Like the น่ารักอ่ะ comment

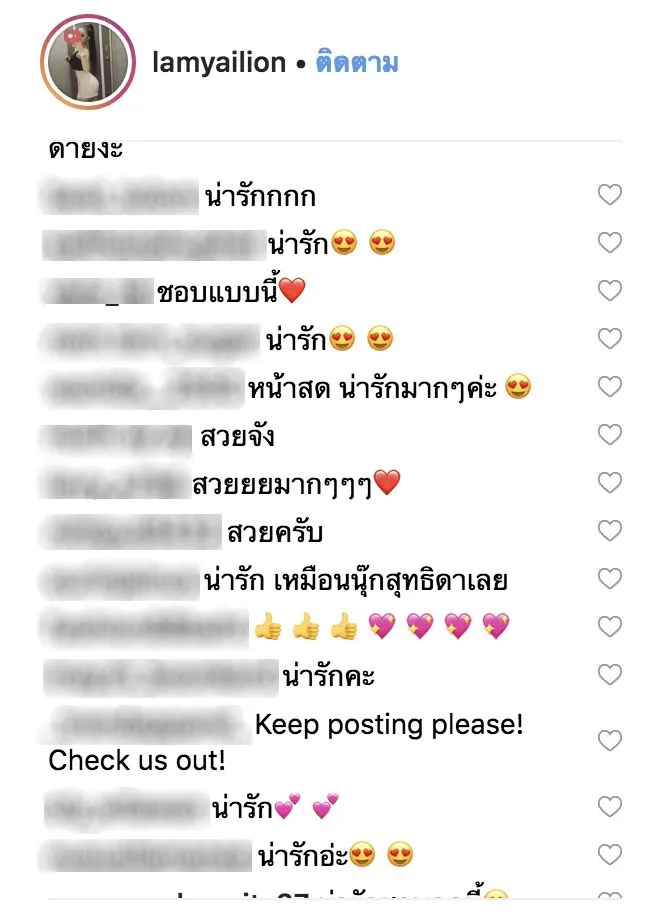tap(610, 855)
